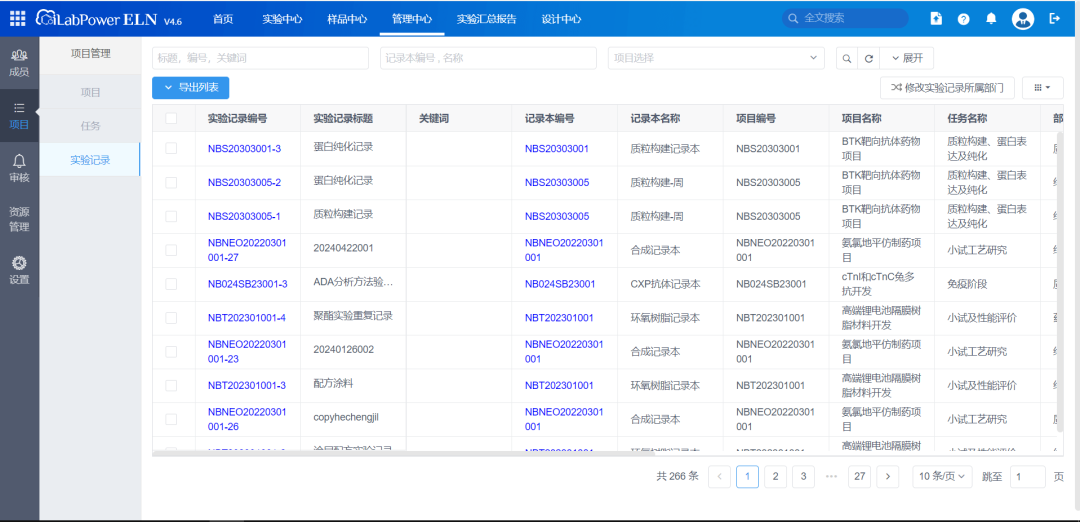Open 审核 sidebar bell icon

[x=19, y=169]
